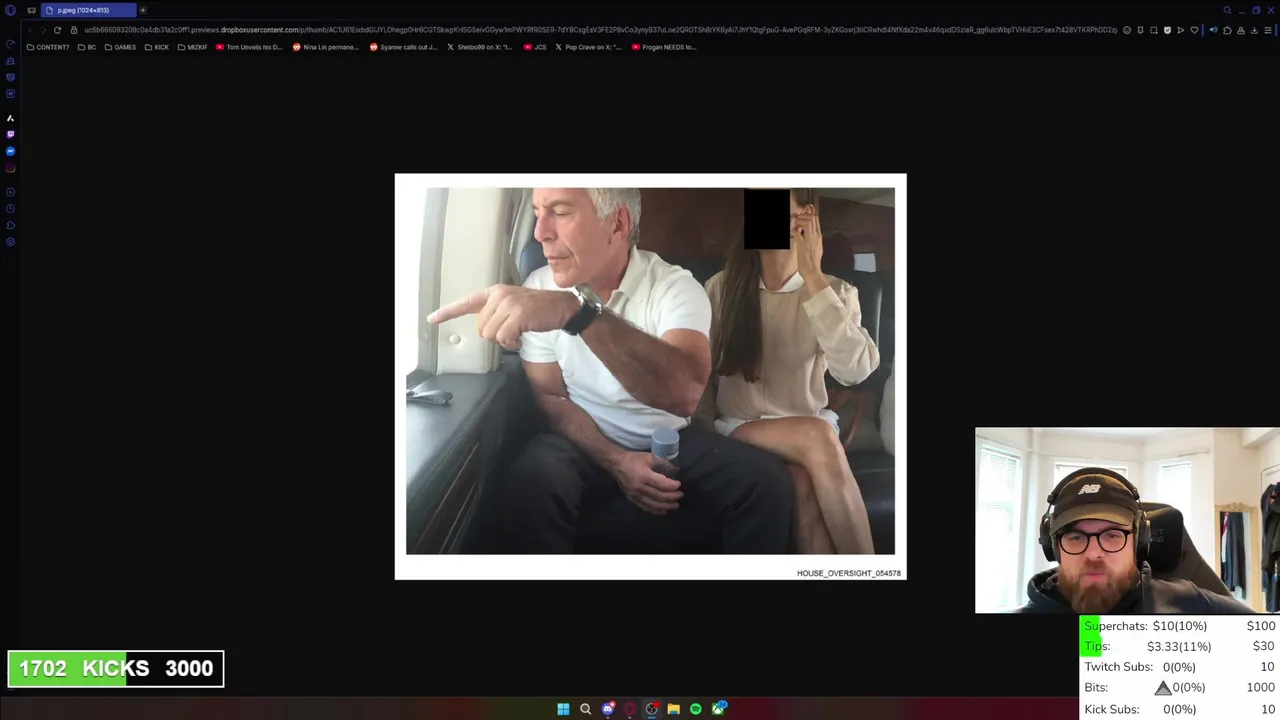Toggle the ad blocker shield icon
Image resolution: width=1280 pixels, height=720 pixels.
pos(1167,30)
